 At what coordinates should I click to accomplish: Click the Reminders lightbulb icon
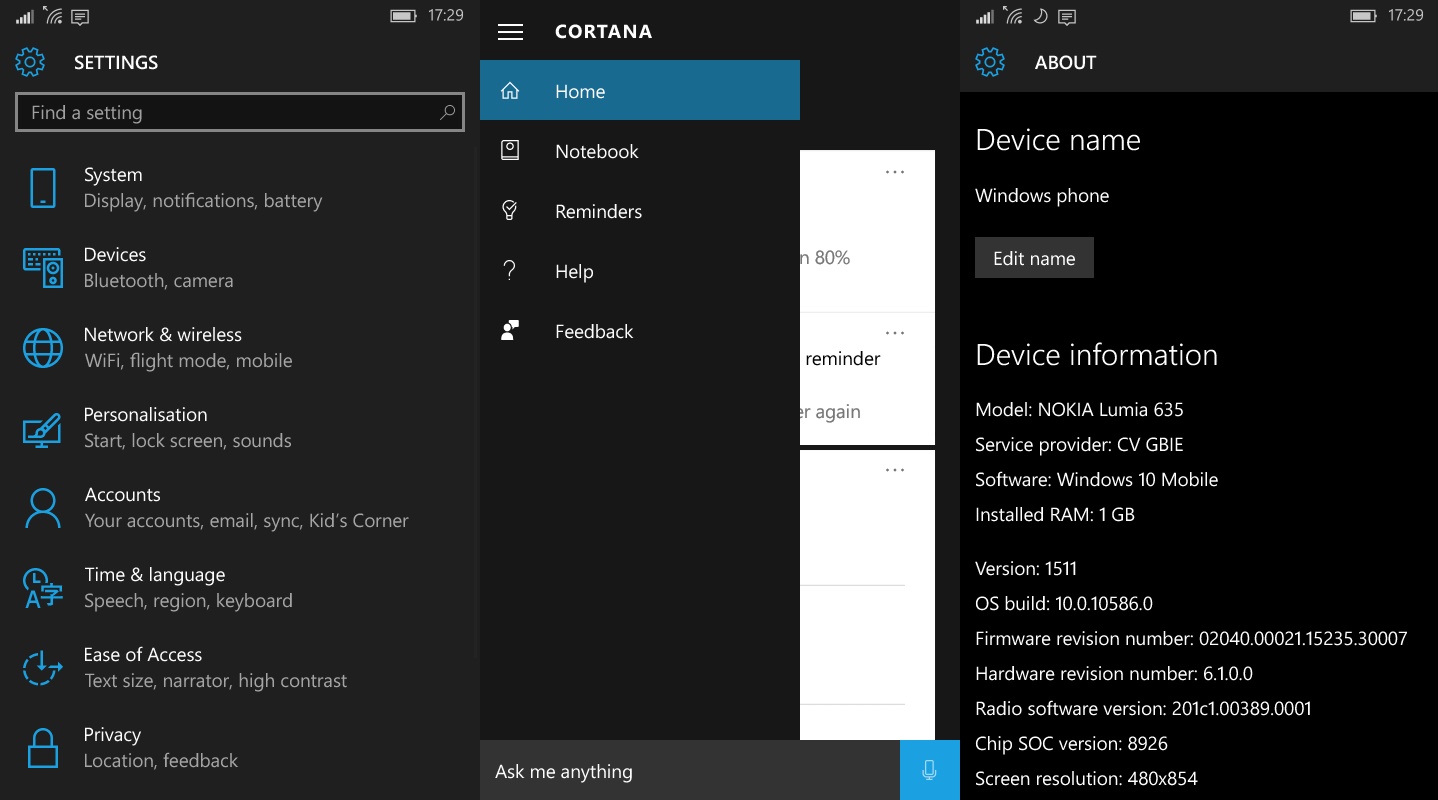click(x=510, y=211)
